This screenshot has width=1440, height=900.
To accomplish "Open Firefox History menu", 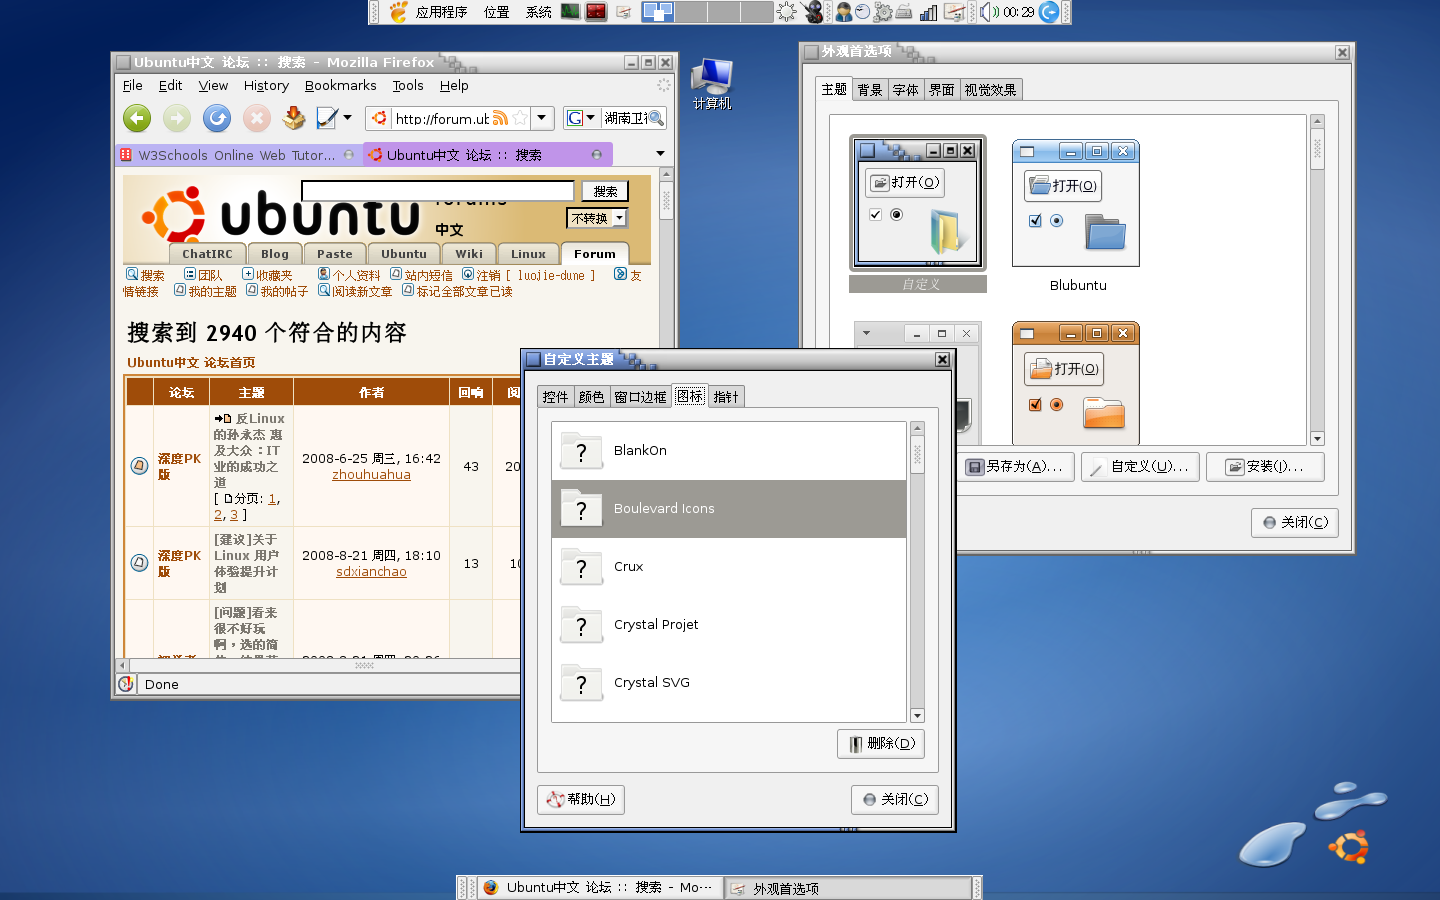I will point(266,86).
